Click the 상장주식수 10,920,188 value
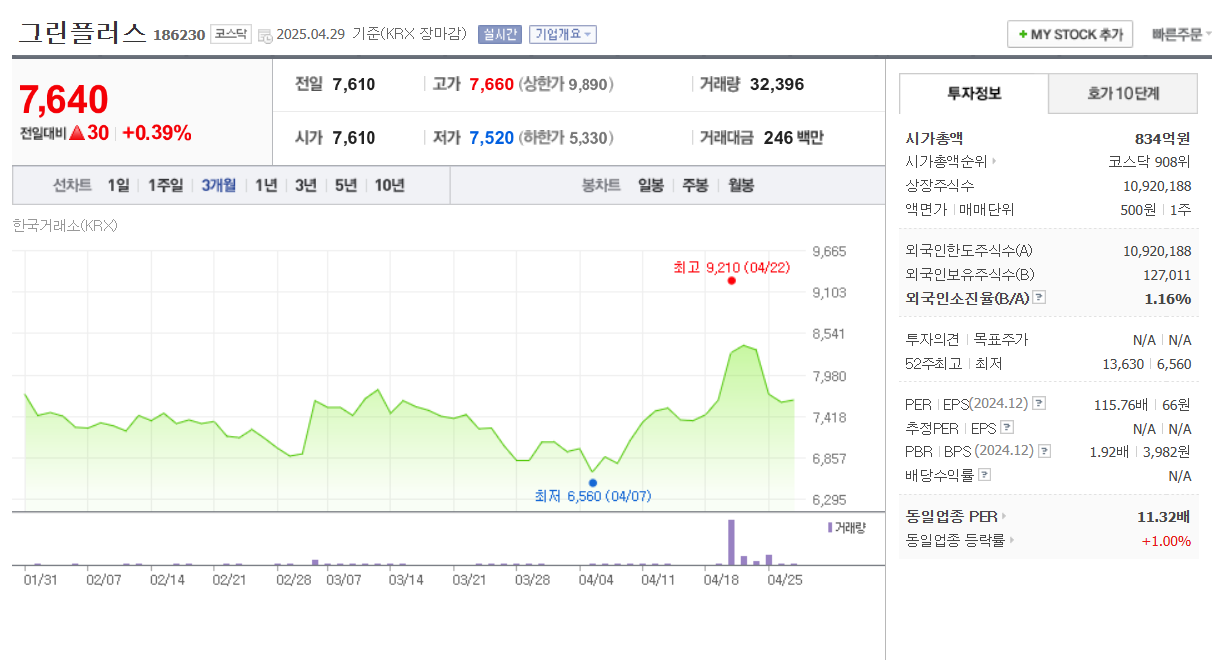This screenshot has width=1219, height=660. point(1157,185)
